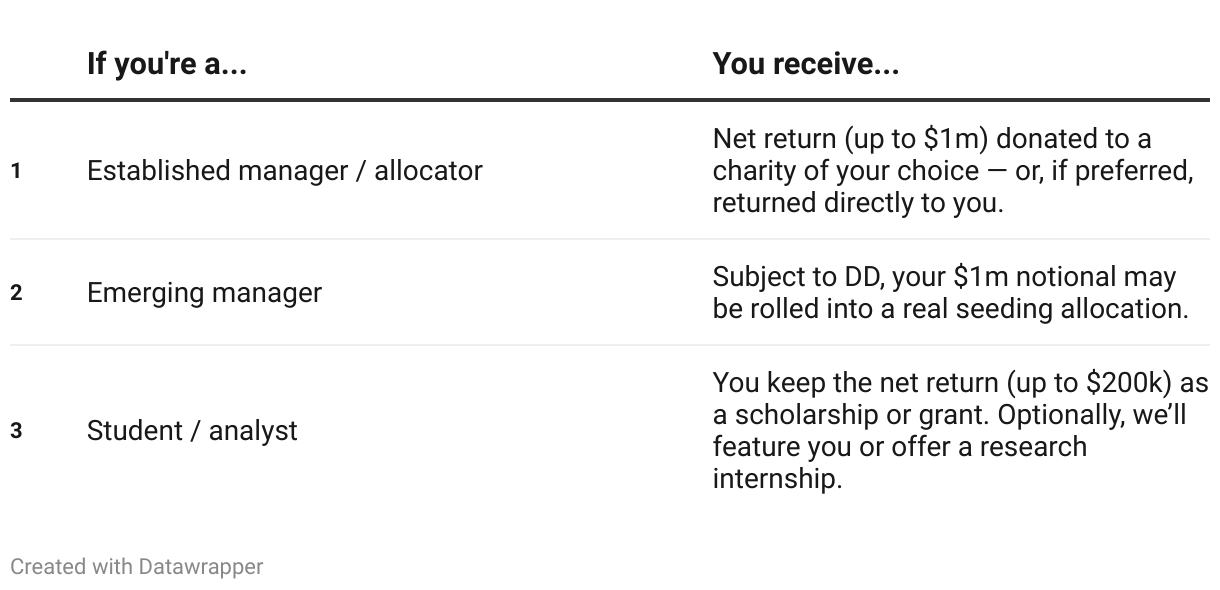Open the "Created with Datawrapper" link

[x=136, y=567]
